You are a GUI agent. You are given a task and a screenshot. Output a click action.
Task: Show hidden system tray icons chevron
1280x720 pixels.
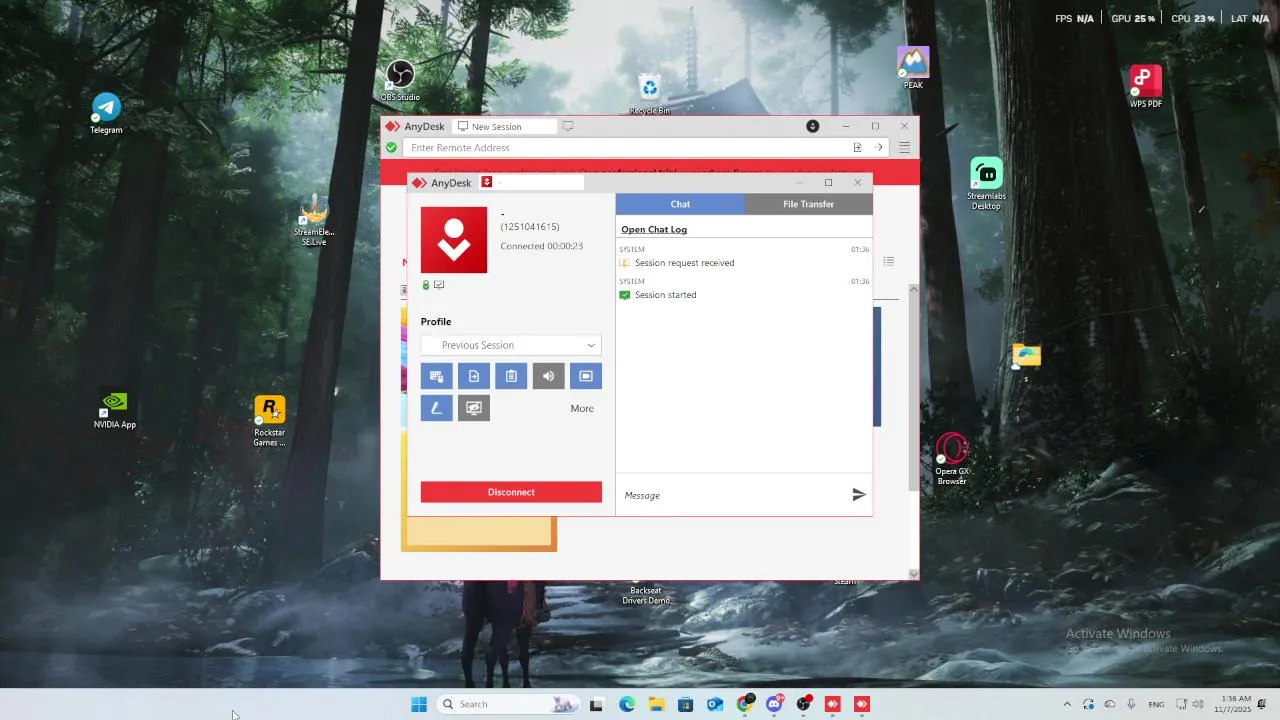(1067, 704)
